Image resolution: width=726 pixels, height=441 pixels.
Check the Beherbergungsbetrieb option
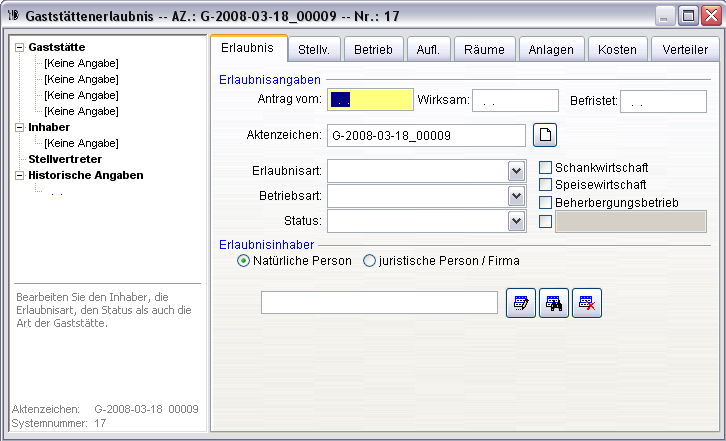pyautogui.click(x=546, y=203)
